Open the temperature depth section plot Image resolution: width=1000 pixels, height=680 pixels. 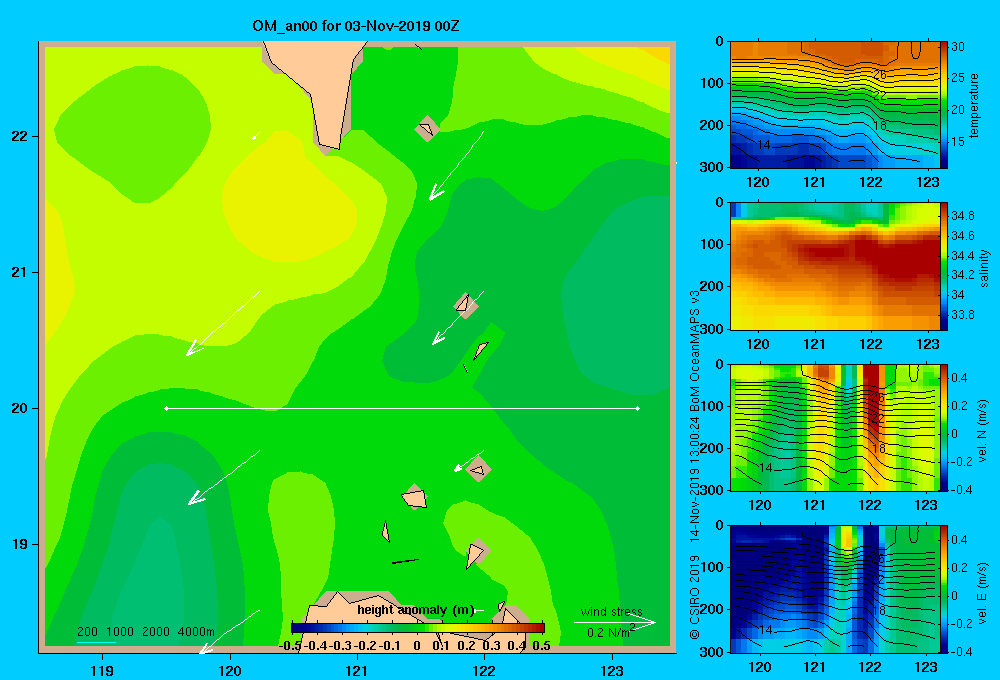[x=834, y=105]
